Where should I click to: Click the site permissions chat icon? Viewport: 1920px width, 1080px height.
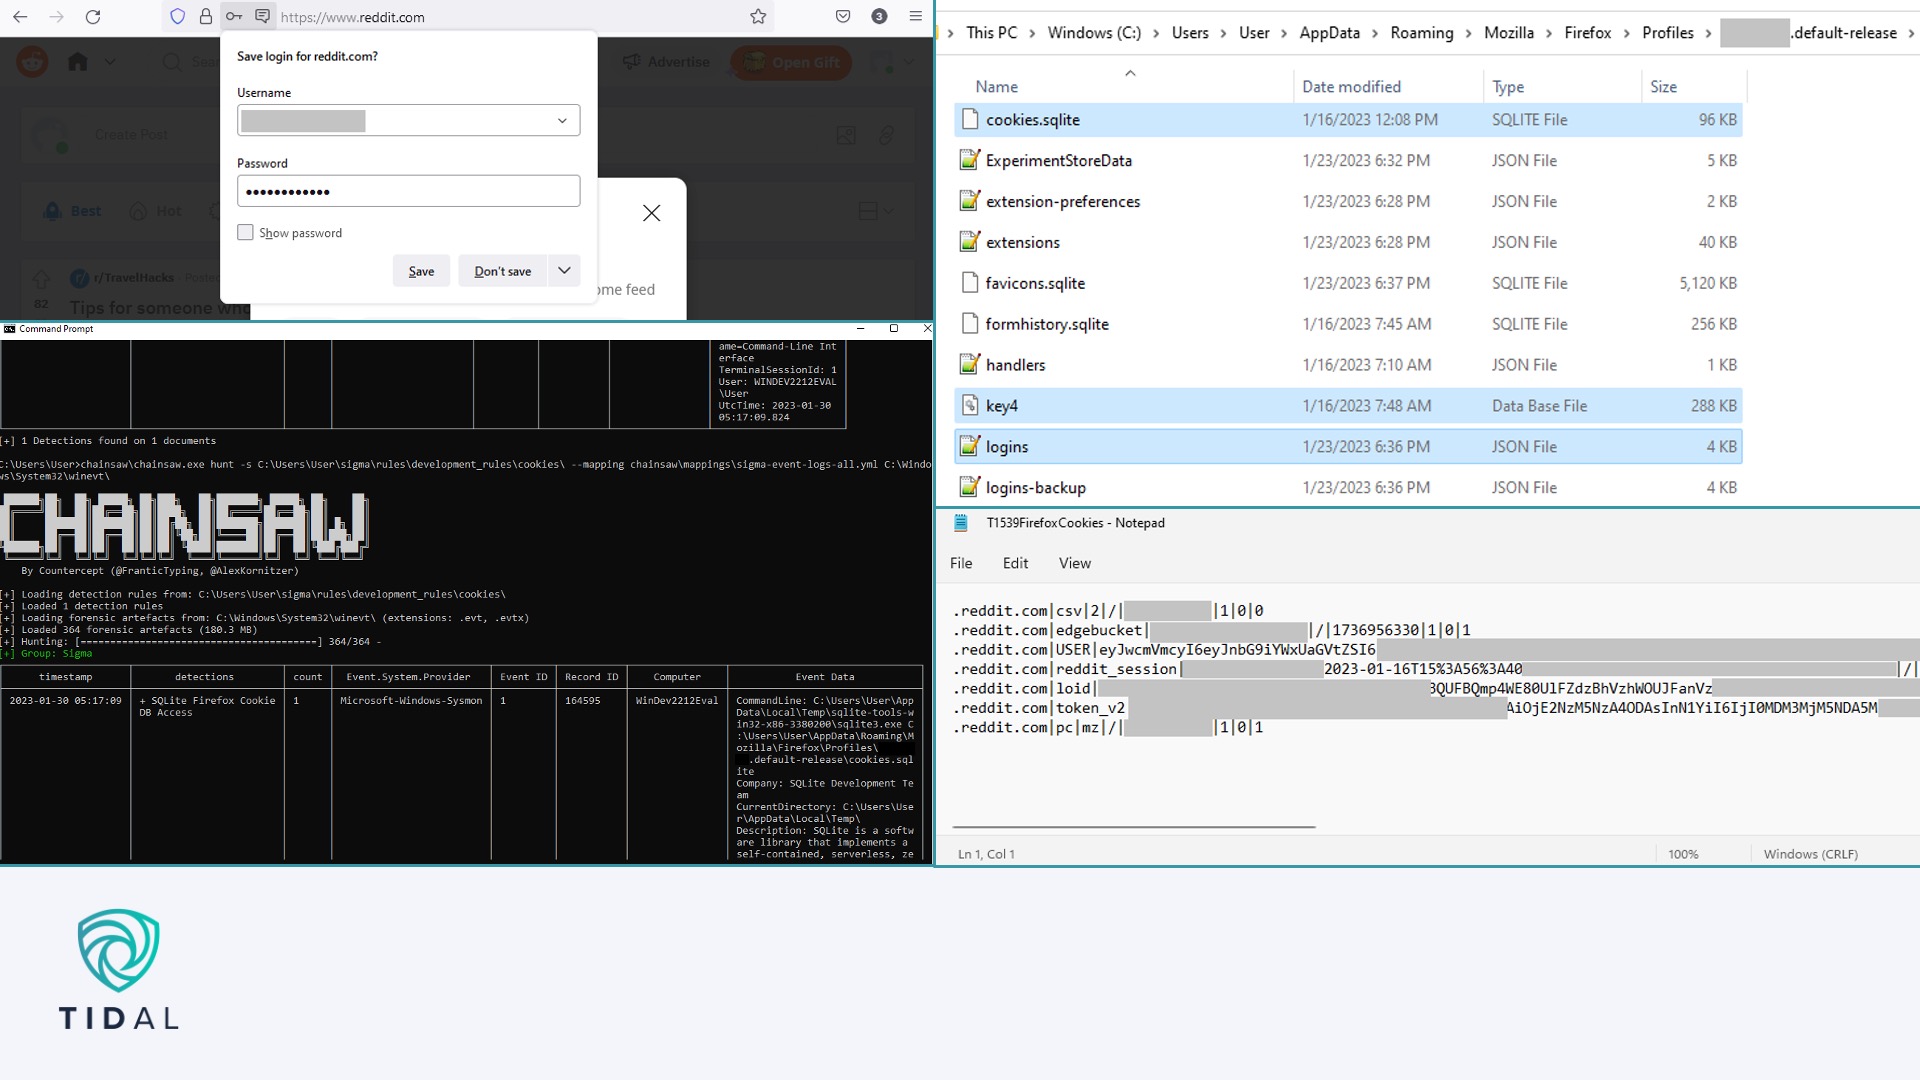coord(262,17)
